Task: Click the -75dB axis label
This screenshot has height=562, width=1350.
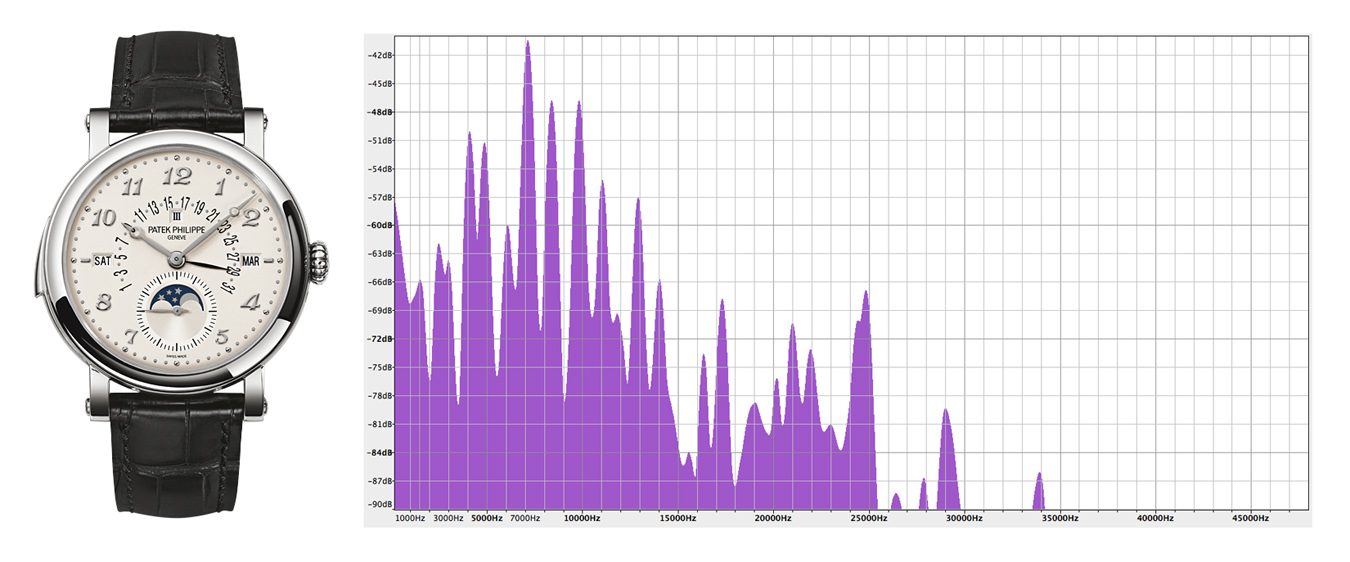Action: (x=379, y=367)
